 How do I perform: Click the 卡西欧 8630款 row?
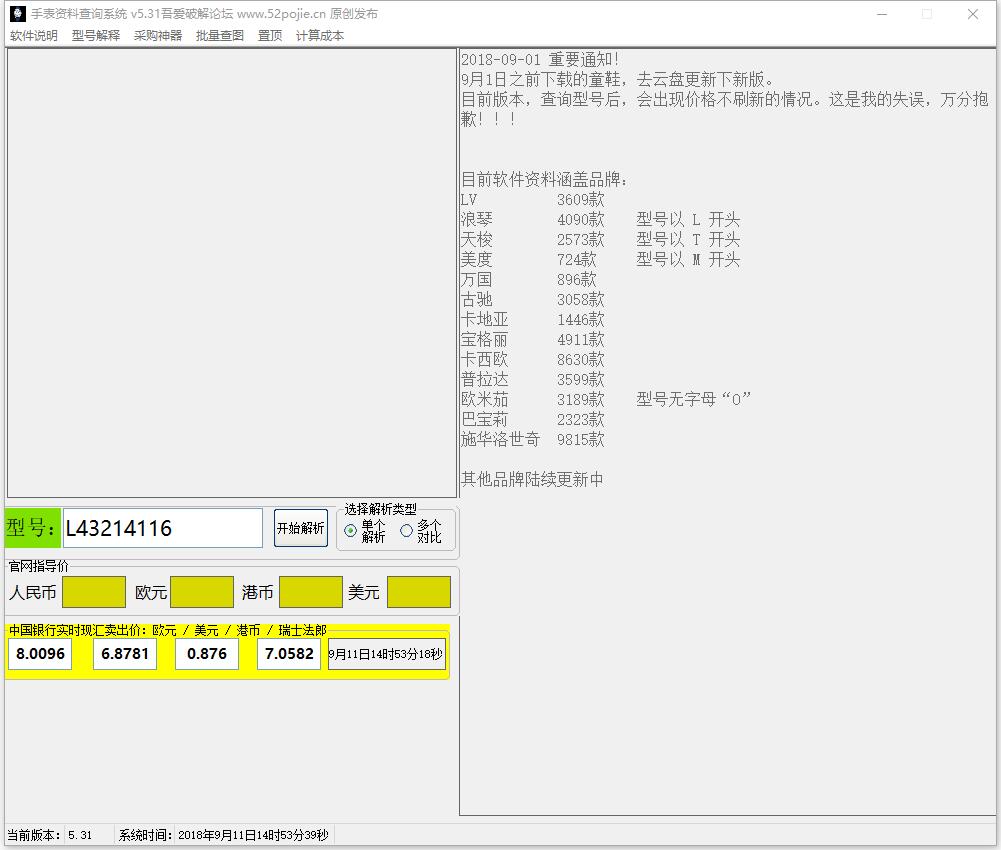point(532,360)
